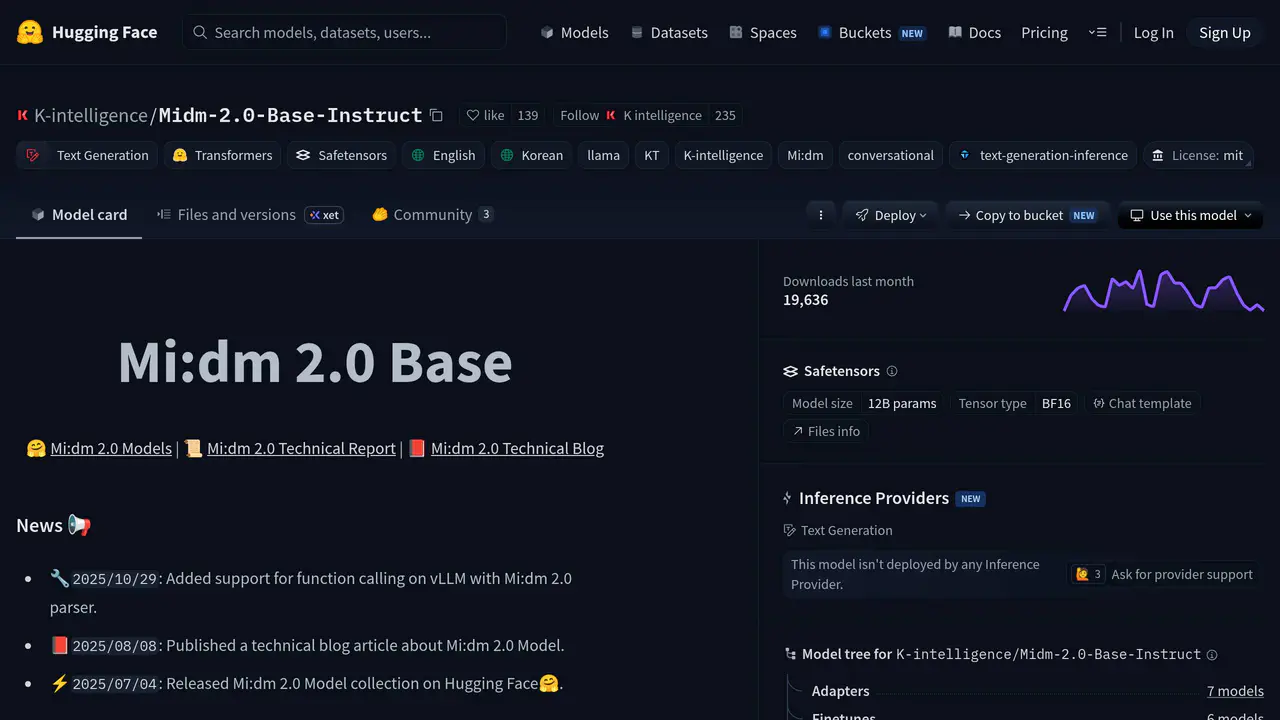Image resolution: width=1280 pixels, height=720 pixels.
Task: Open the Mi:dm 2.0 Technical Blog link
Action: [517, 448]
